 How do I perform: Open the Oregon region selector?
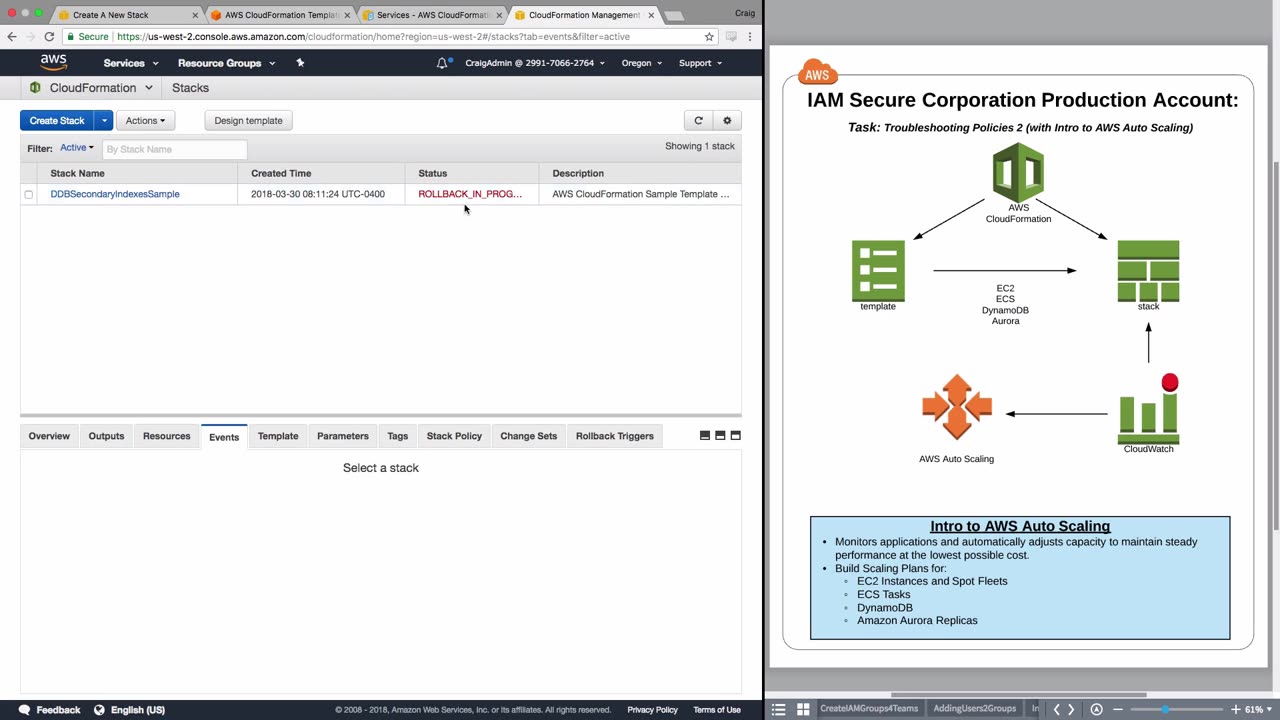pos(642,63)
